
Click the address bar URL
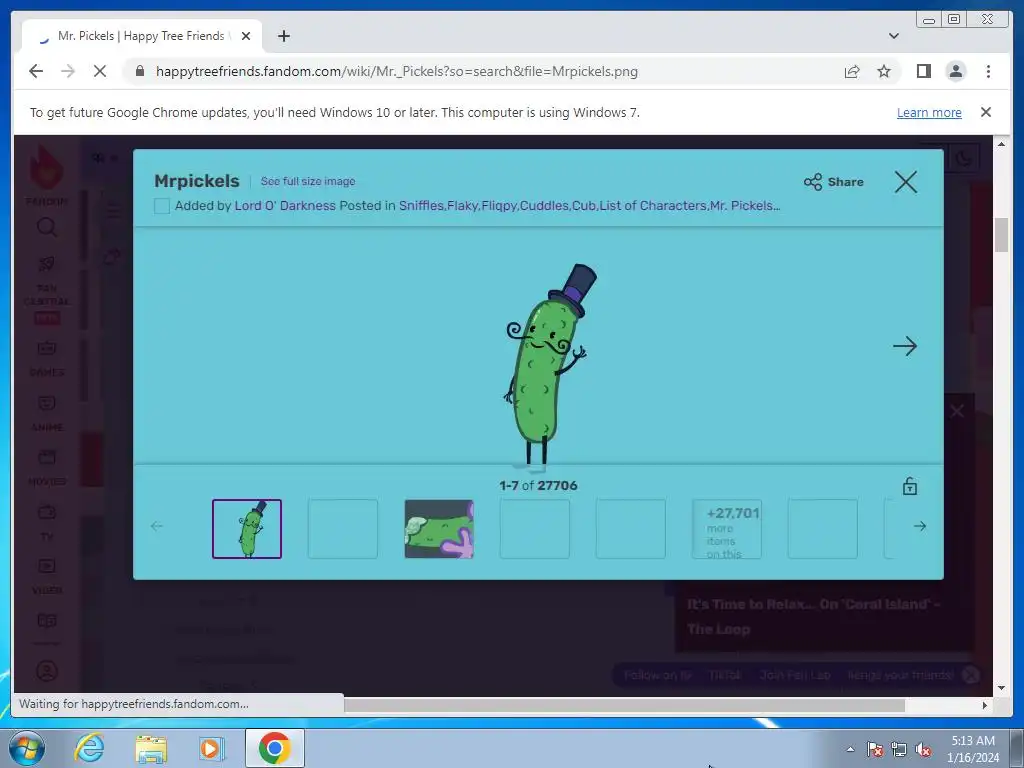click(x=396, y=71)
